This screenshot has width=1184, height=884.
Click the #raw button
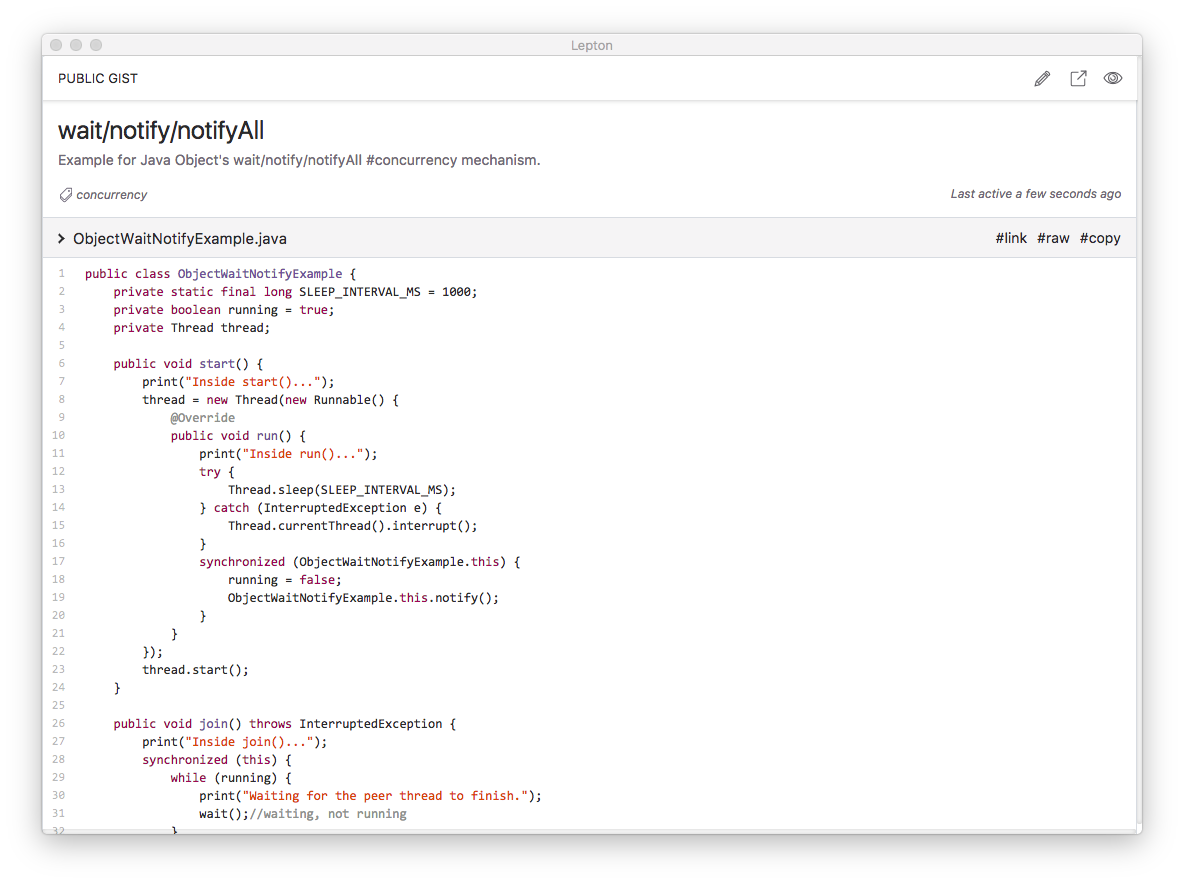1053,239
